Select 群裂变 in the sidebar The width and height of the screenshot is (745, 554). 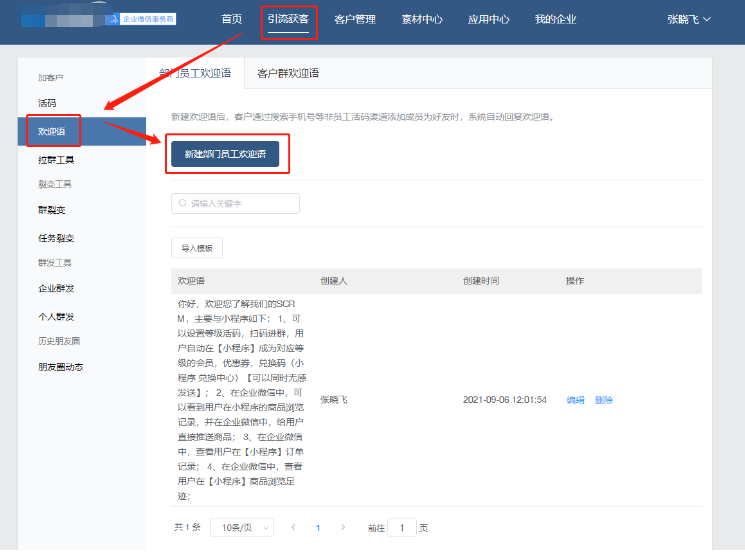coord(52,210)
